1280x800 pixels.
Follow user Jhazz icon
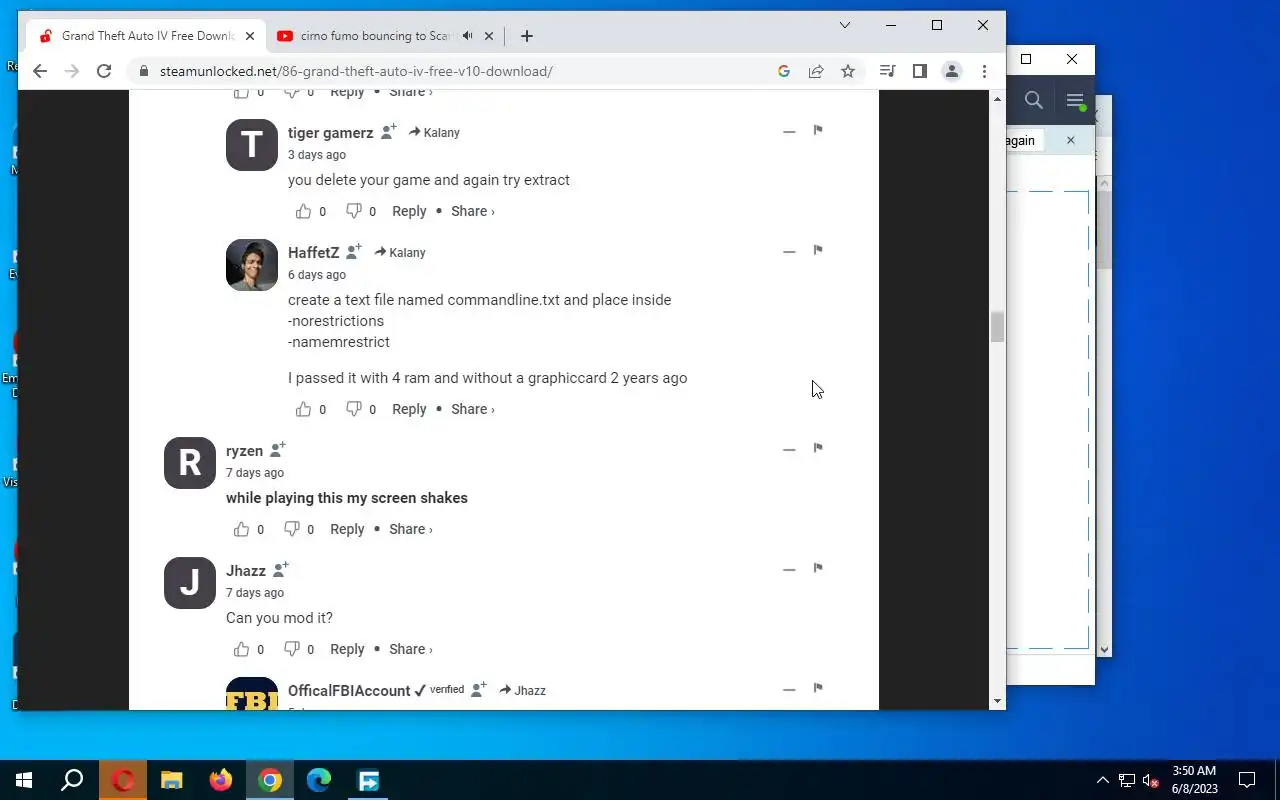(x=281, y=569)
